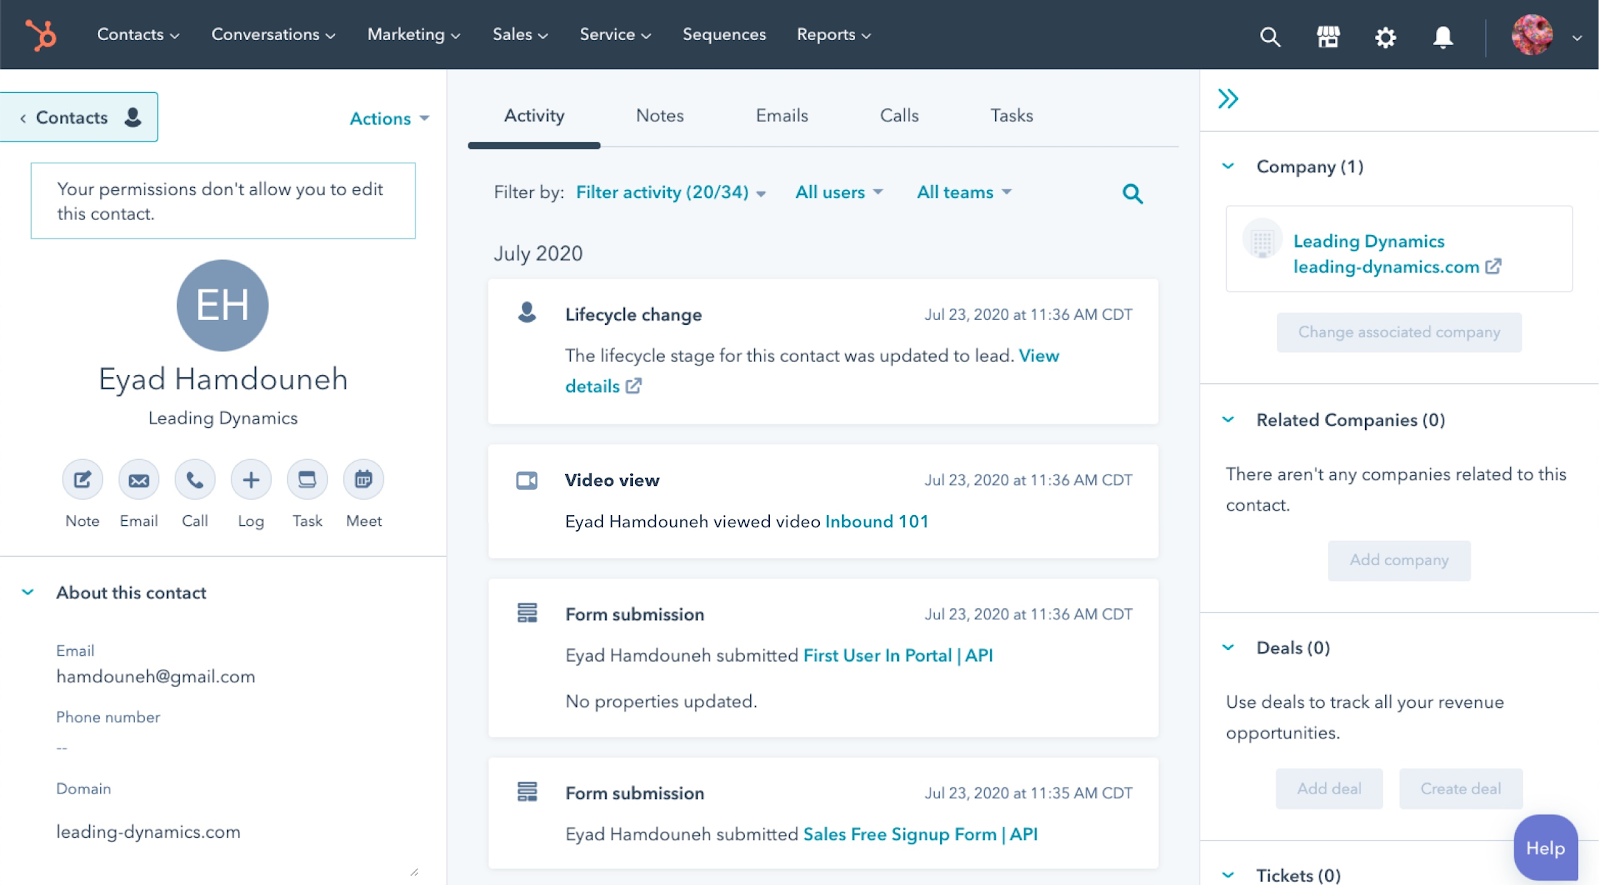The width and height of the screenshot is (1600, 885).
Task: Open the marketplace icon in top bar
Action: point(1328,37)
